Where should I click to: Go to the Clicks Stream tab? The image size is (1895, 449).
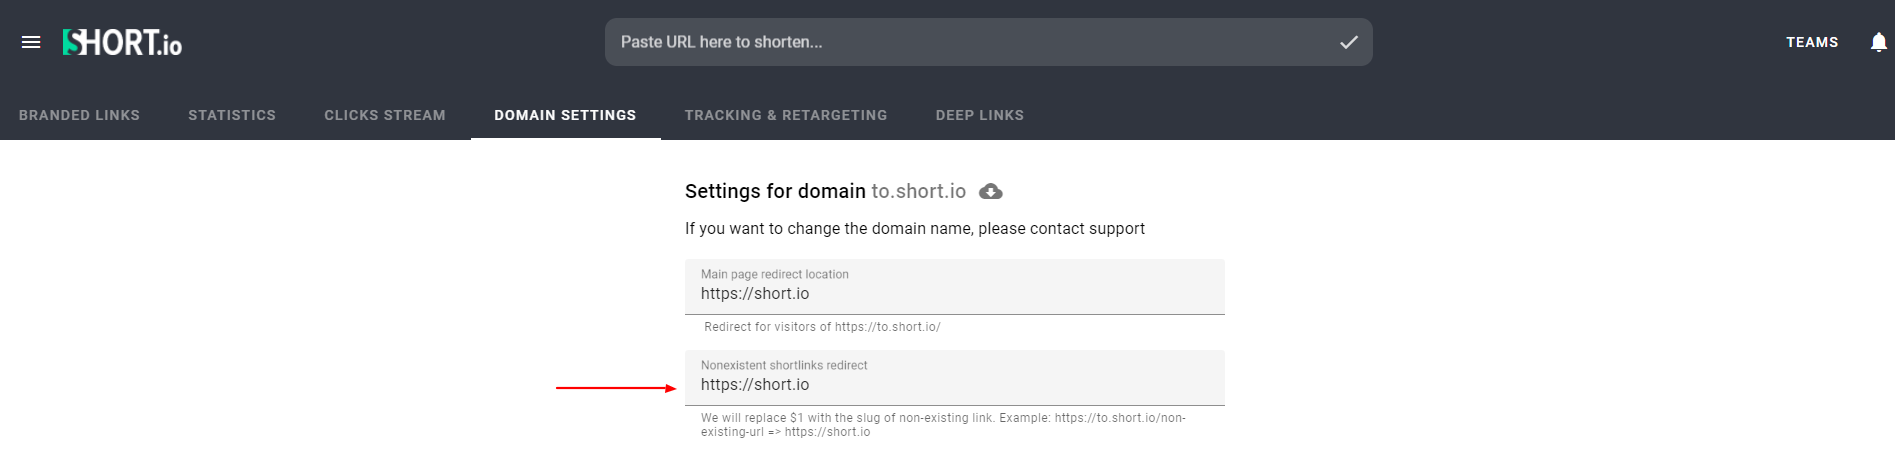[385, 115]
